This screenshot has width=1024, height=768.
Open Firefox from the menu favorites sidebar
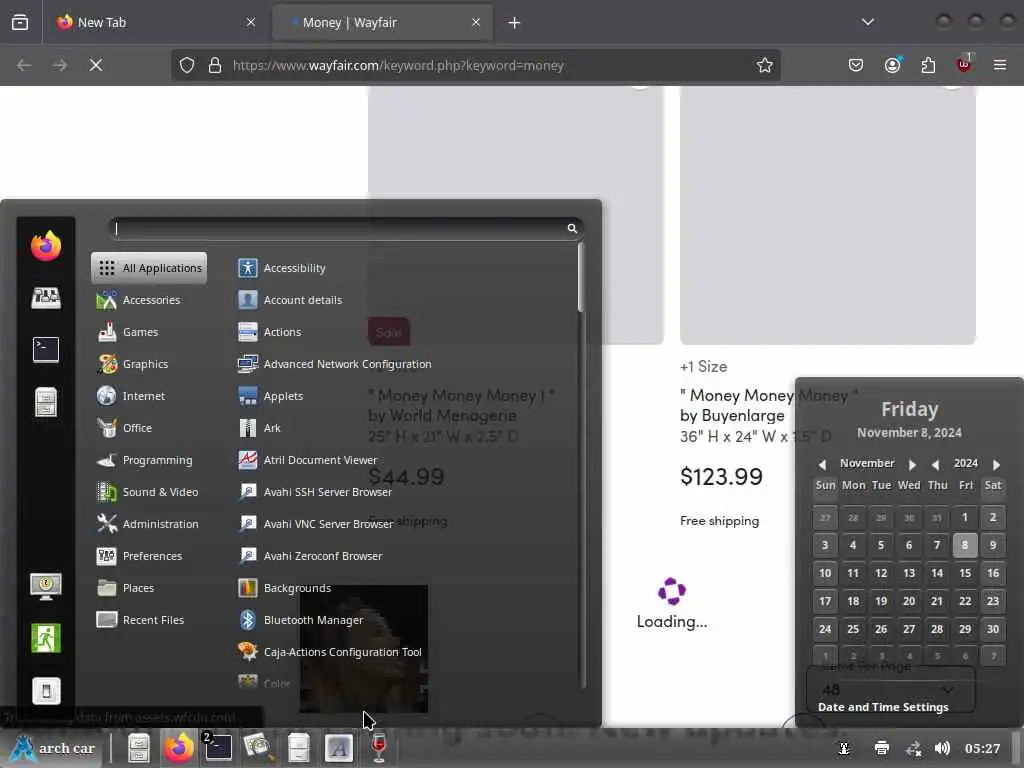pos(46,246)
